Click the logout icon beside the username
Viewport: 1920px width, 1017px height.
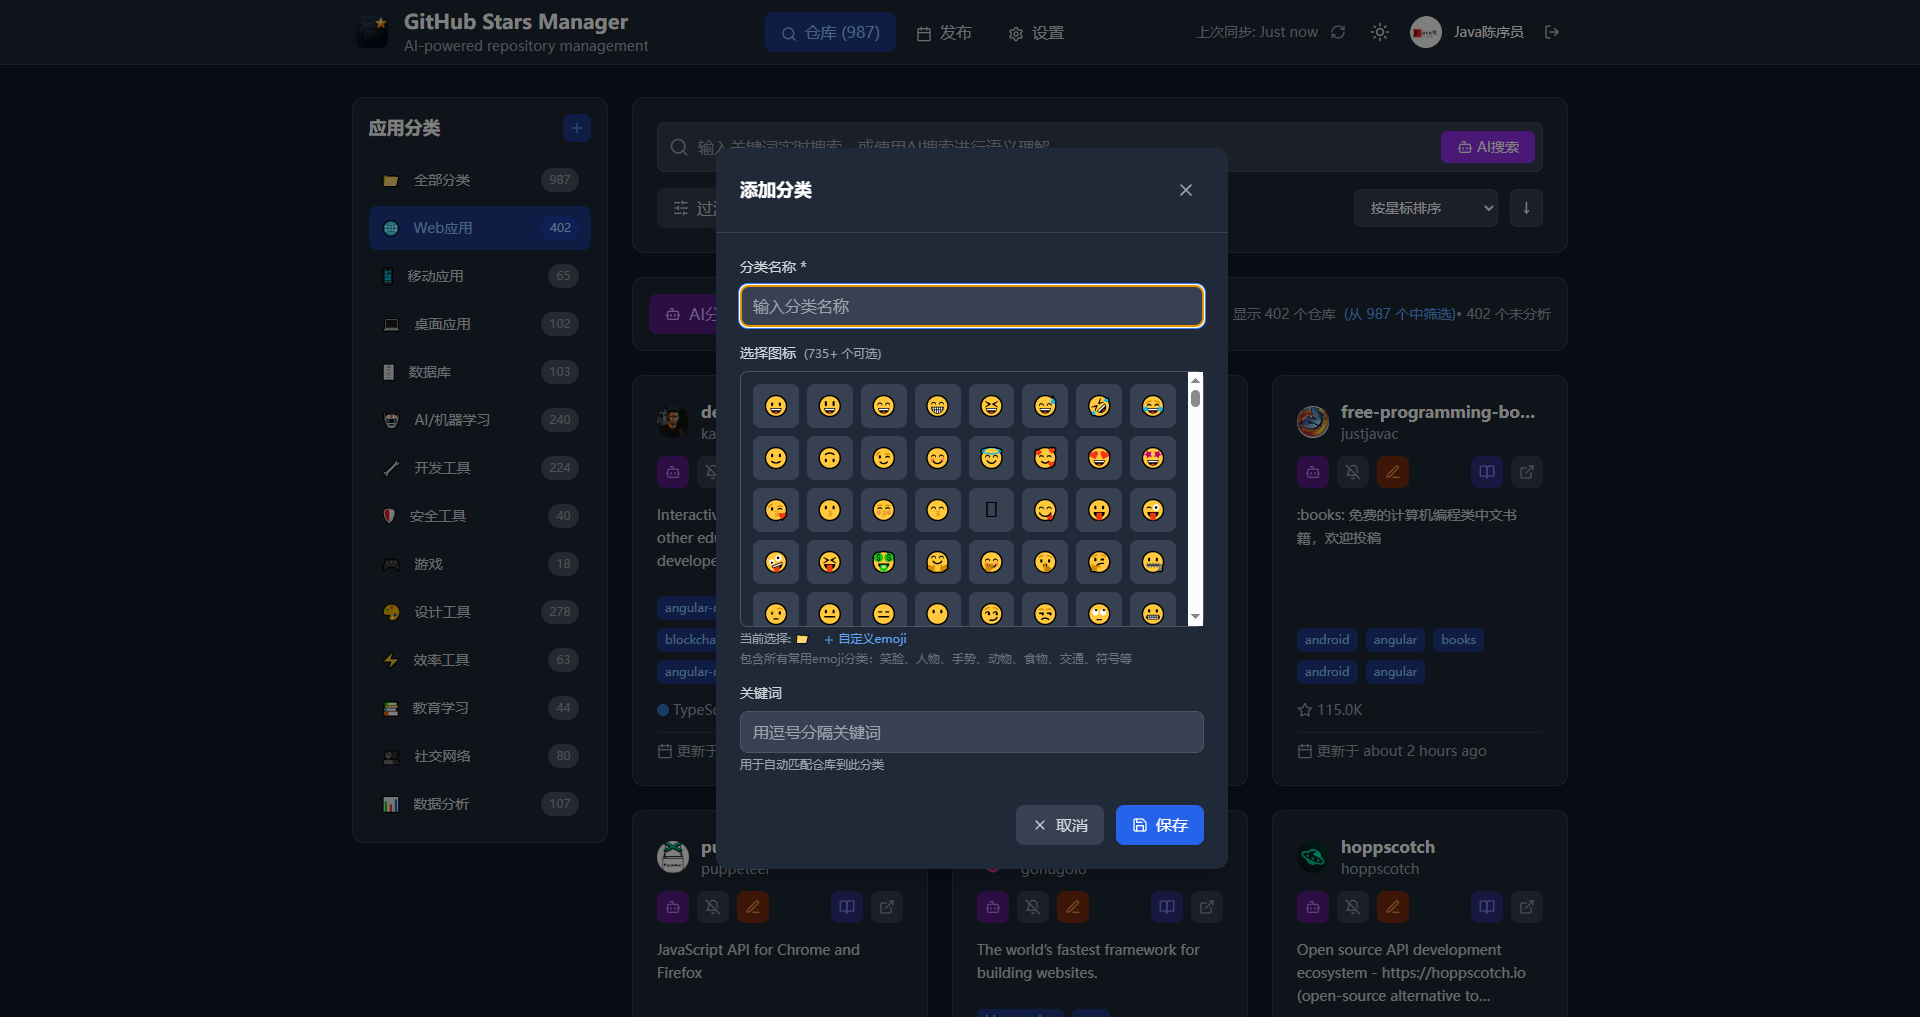point(1552,32)
